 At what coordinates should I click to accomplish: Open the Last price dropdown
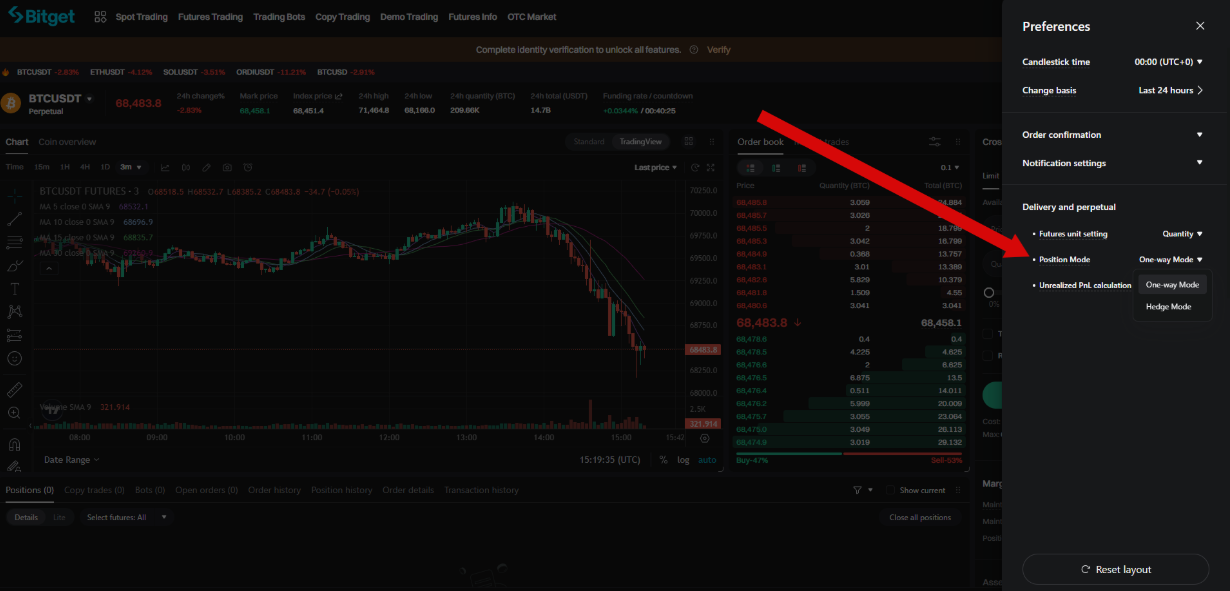pyautogui.click(x=655, y=167)
